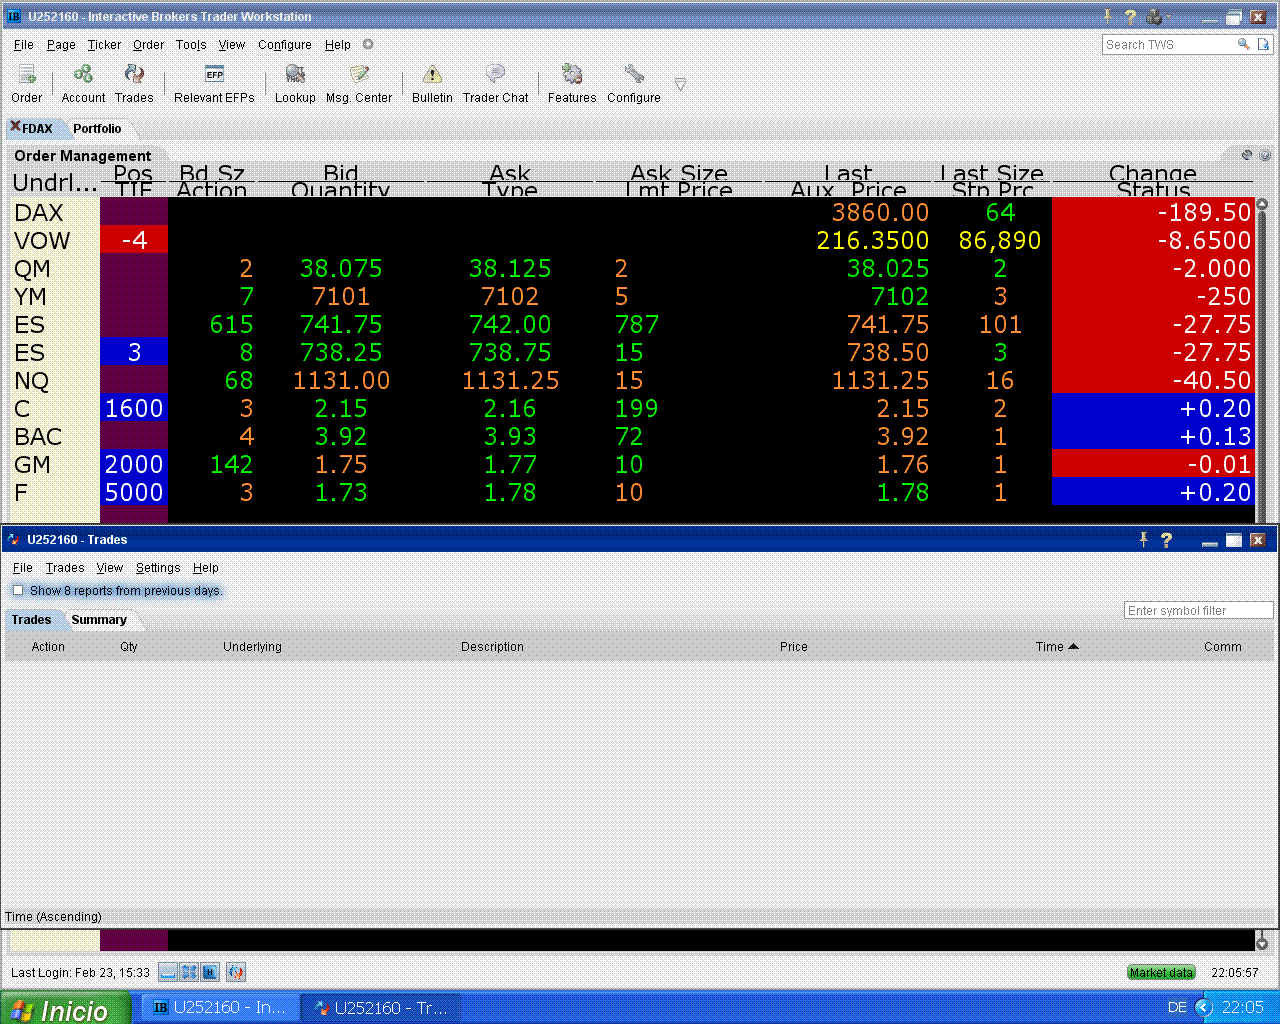
Task: Click the pin icon in Trades window
Action: (x=1143, y=539)
